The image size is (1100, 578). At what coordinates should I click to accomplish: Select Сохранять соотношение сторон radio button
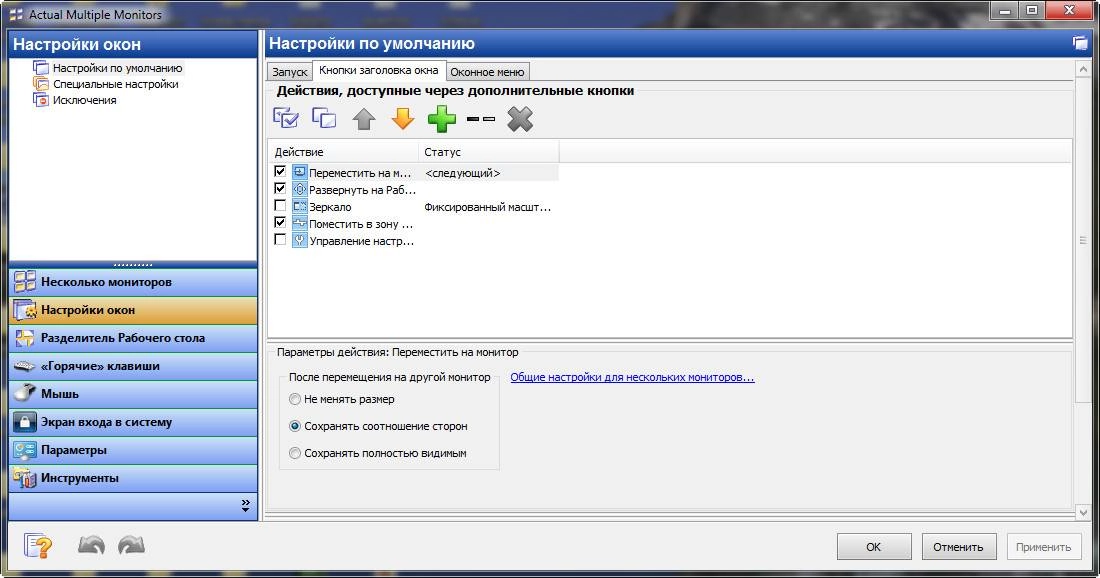[x=295, y=426]
